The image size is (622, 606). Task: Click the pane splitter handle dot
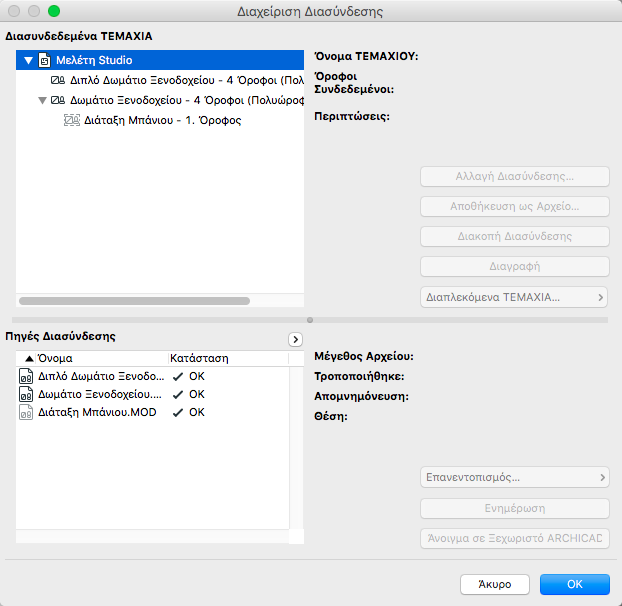[x=310, y=320]
